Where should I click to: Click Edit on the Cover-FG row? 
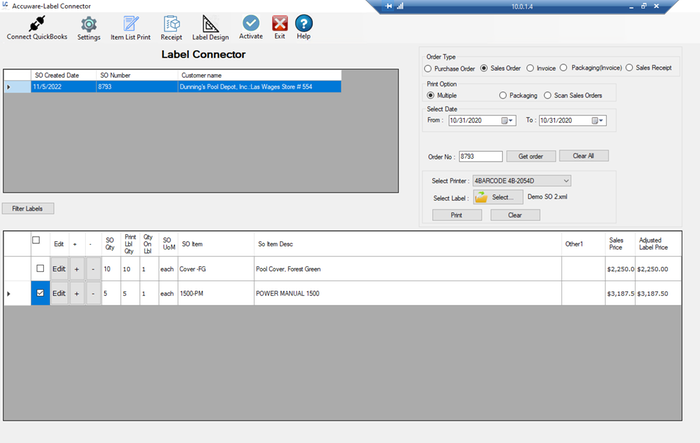coord(59,269)
